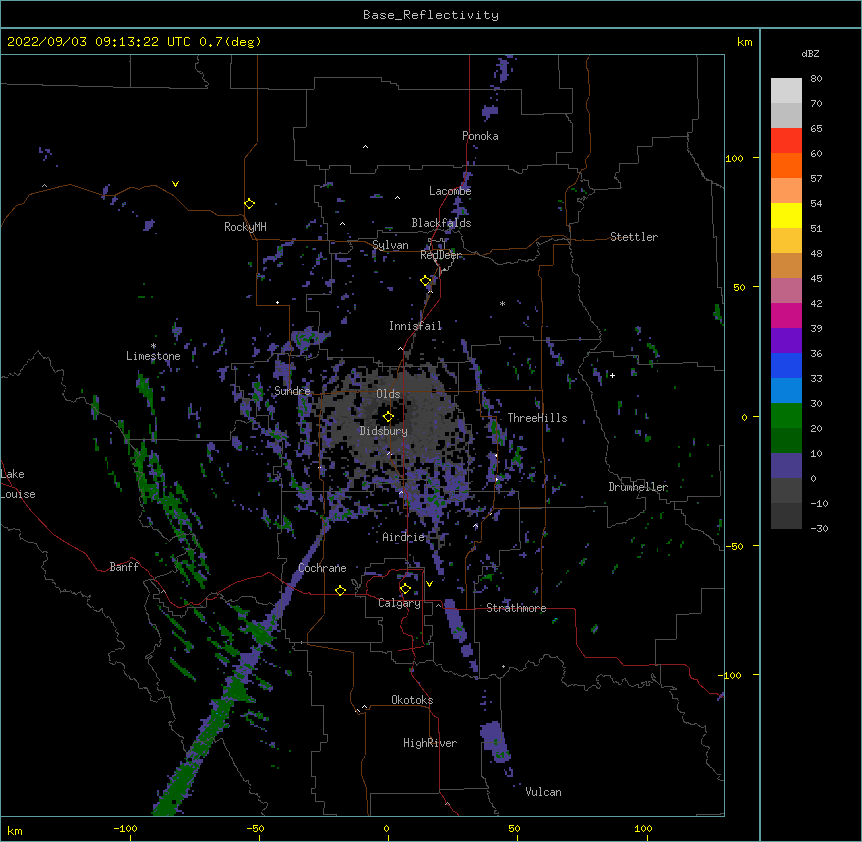Click the Ponoka city label

(480, 136)
